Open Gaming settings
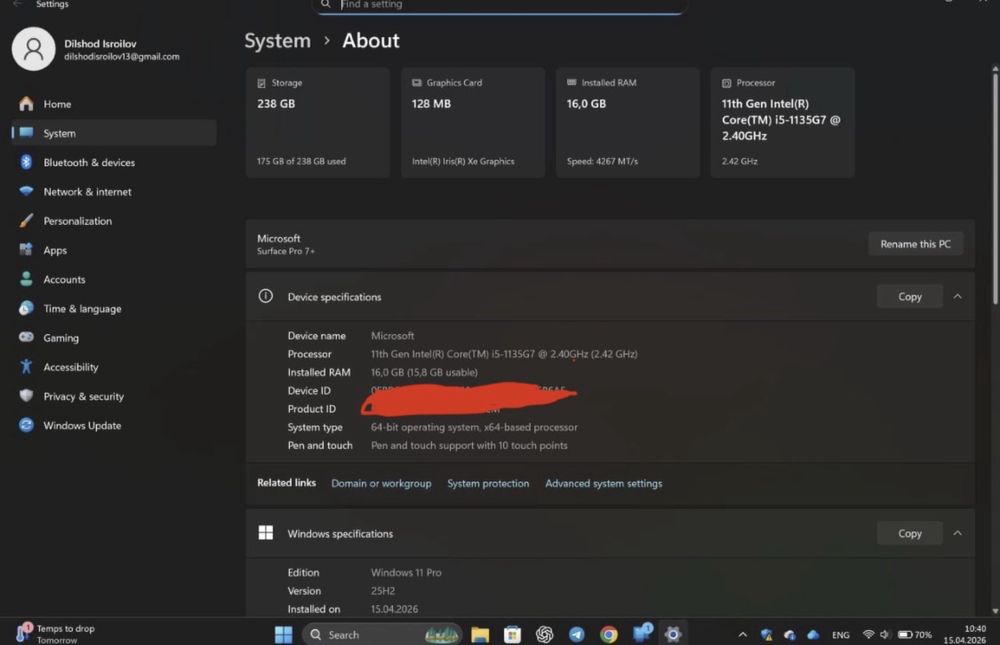 pyautogui.click(x=114, y=338)
